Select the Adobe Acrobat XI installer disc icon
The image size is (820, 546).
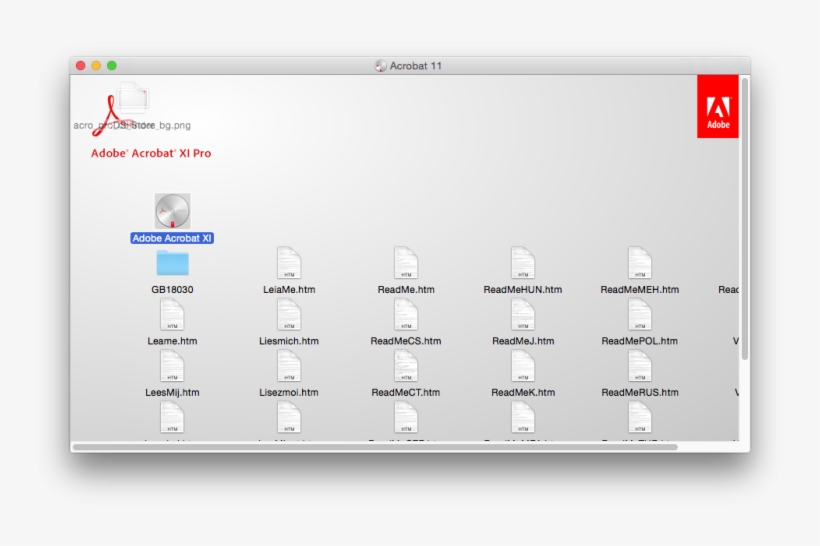pyautogui.click(x=172, y=211)
